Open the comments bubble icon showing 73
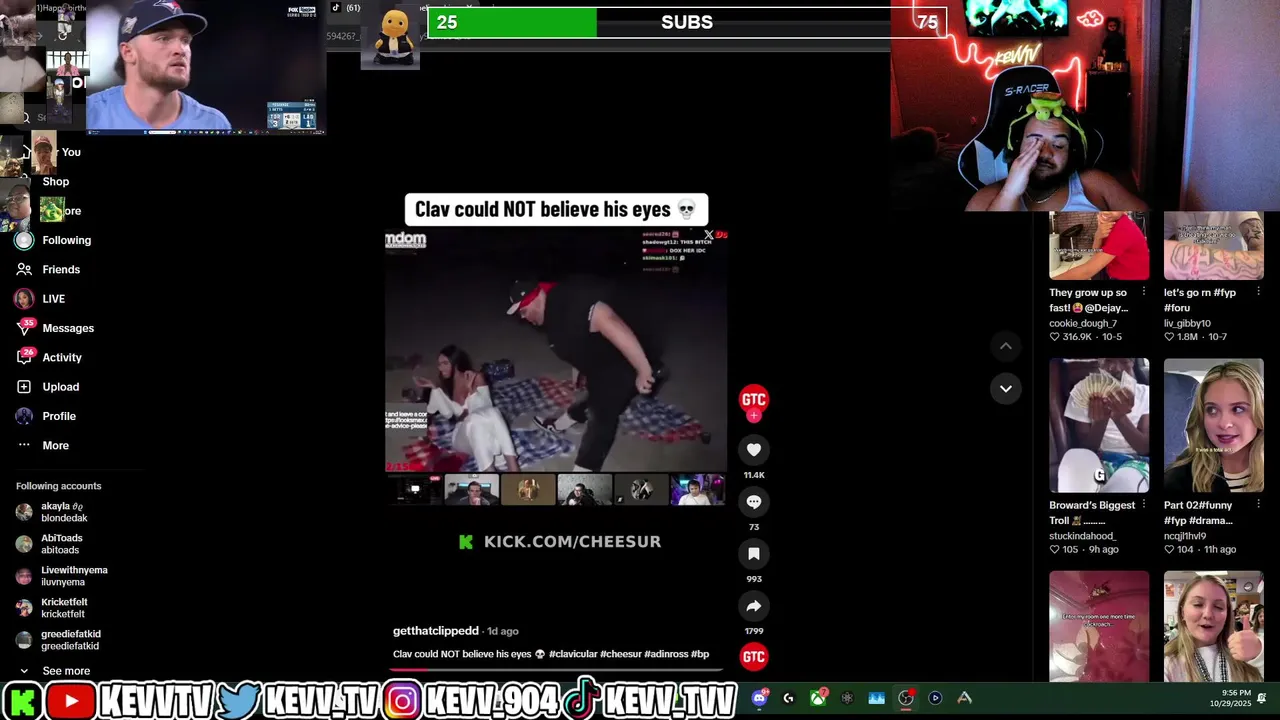Viewport: 1280px width, 720px height. tap(754, 502)
